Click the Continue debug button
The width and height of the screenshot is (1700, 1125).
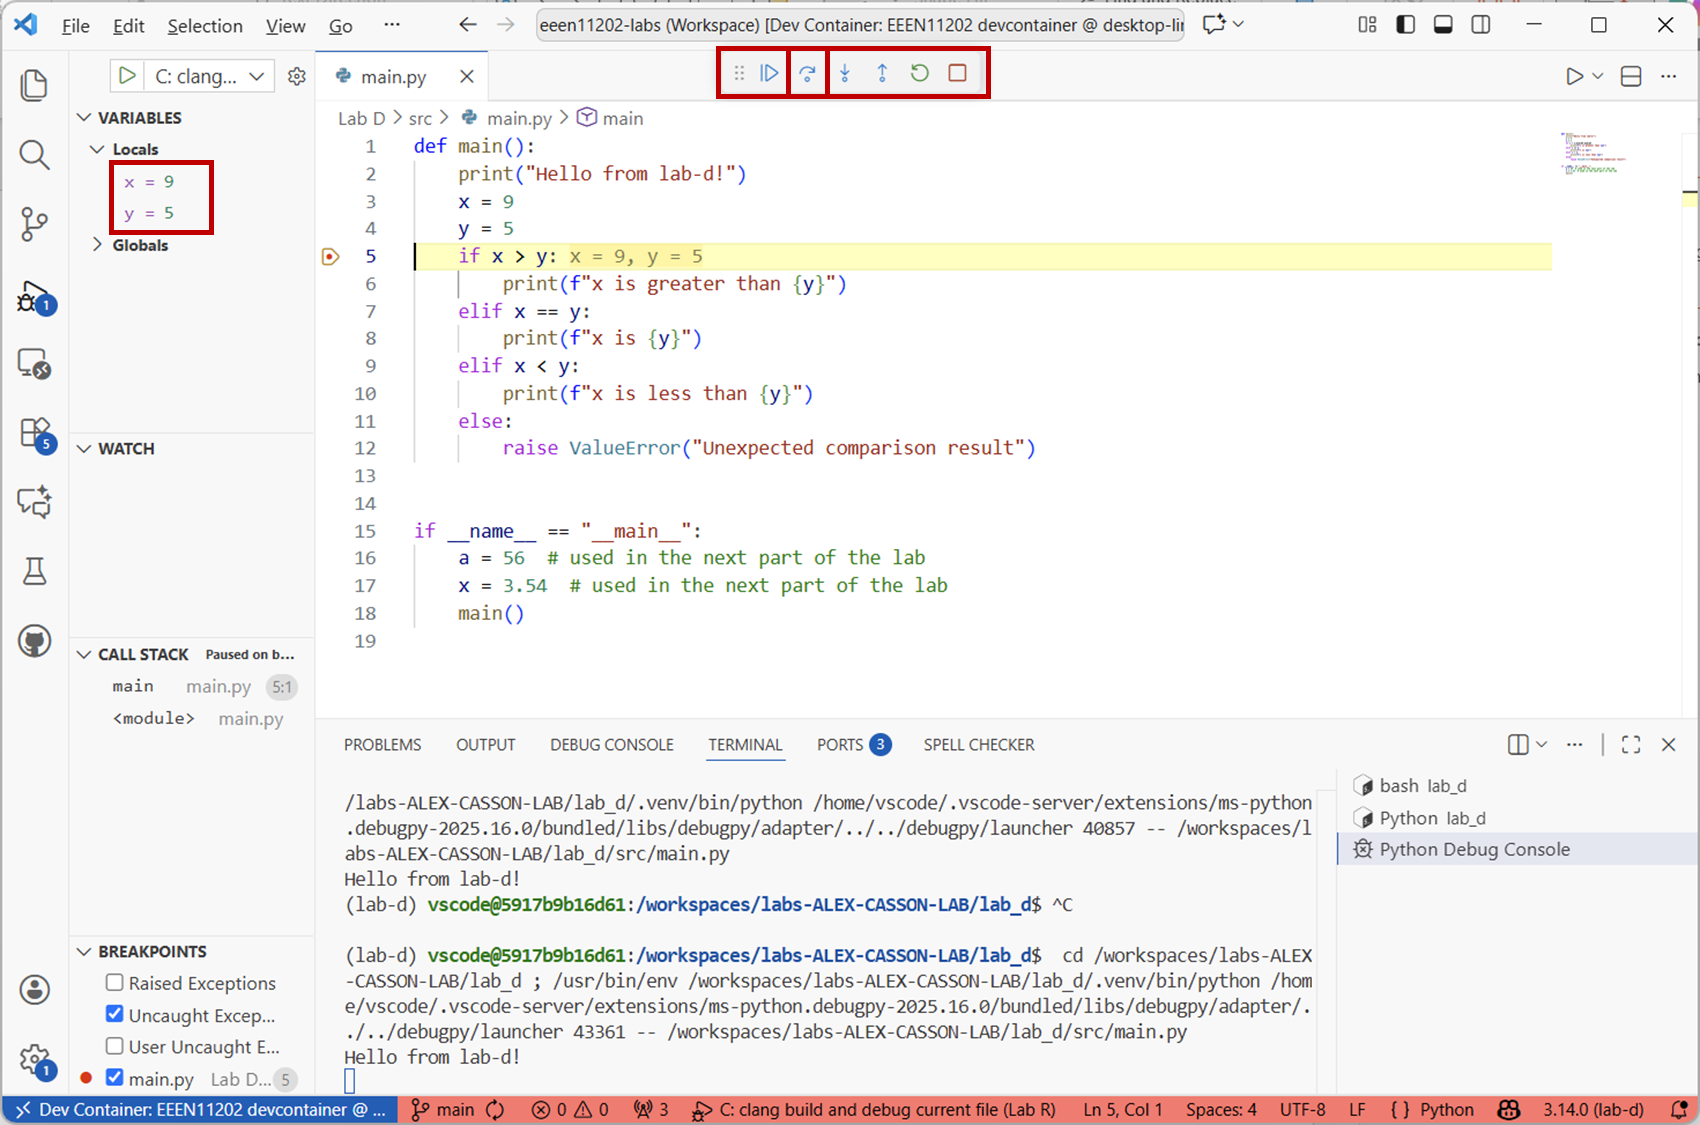[769, 73]
